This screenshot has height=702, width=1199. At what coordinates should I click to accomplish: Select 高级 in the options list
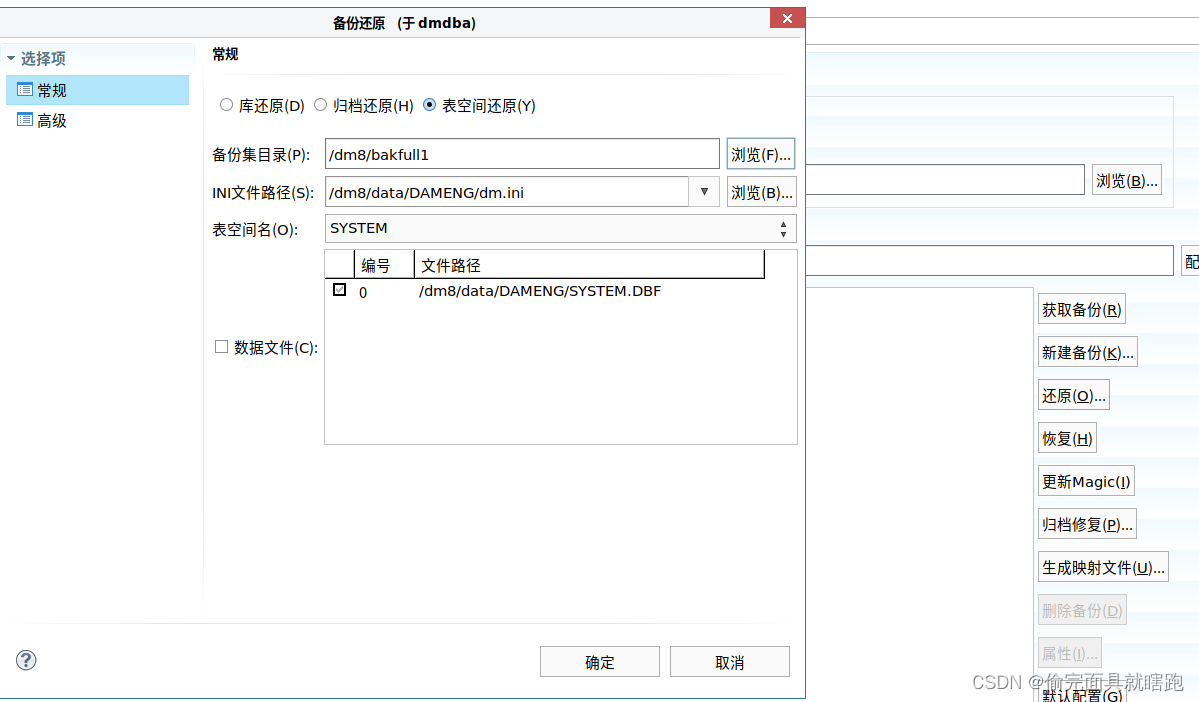(x=97, y=120)
